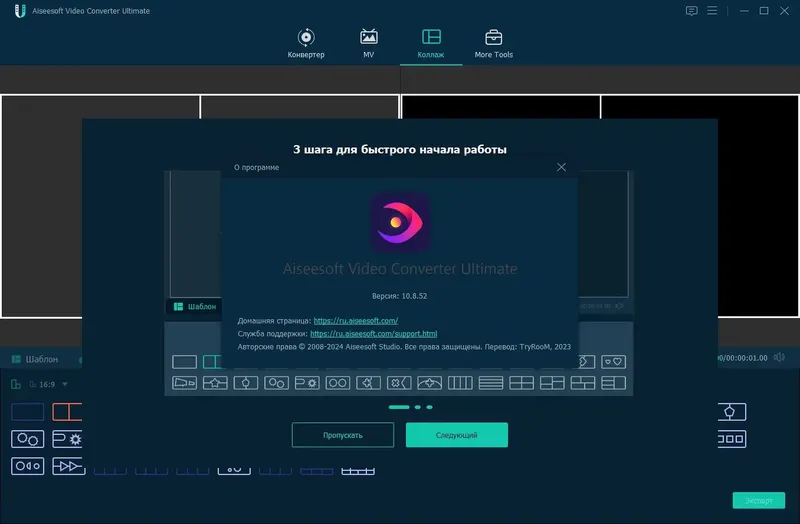This screenshot has height=524, width=800.
Task: Choose two-by-two grid template in tutorial panel
Action: point(521,383)
